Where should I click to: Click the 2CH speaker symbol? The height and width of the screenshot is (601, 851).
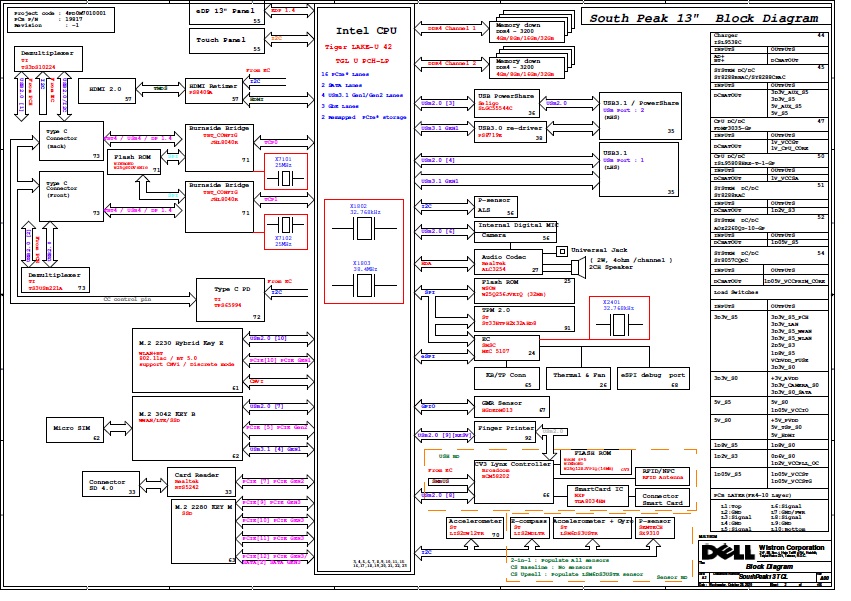(x=577, y=266)
